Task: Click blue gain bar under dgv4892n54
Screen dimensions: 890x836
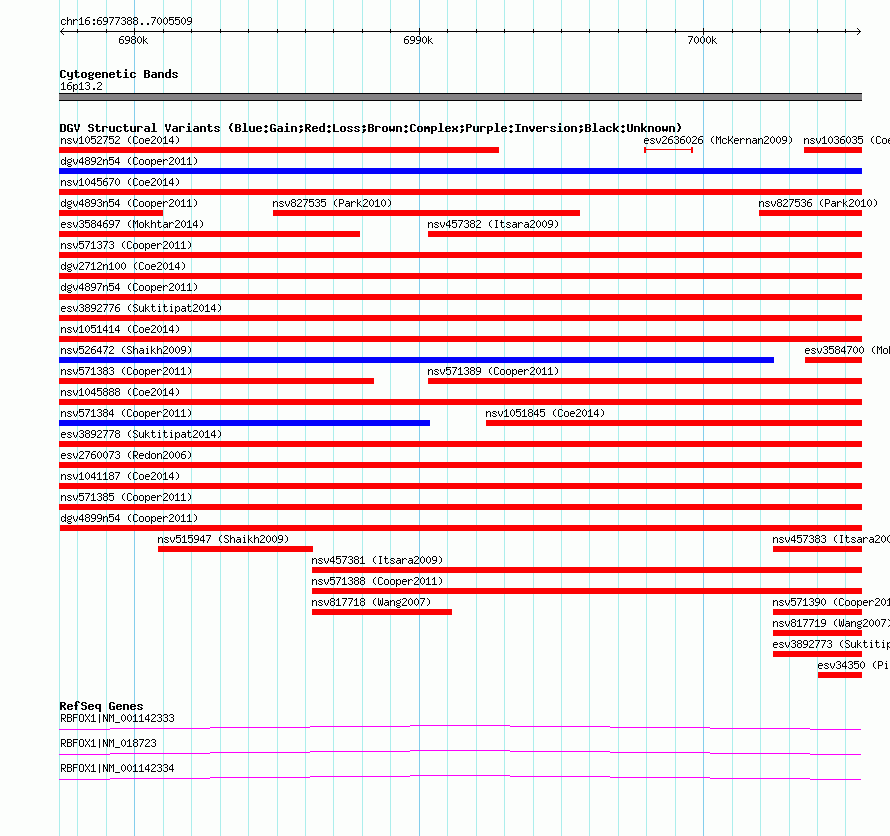Action: point(460,171)
